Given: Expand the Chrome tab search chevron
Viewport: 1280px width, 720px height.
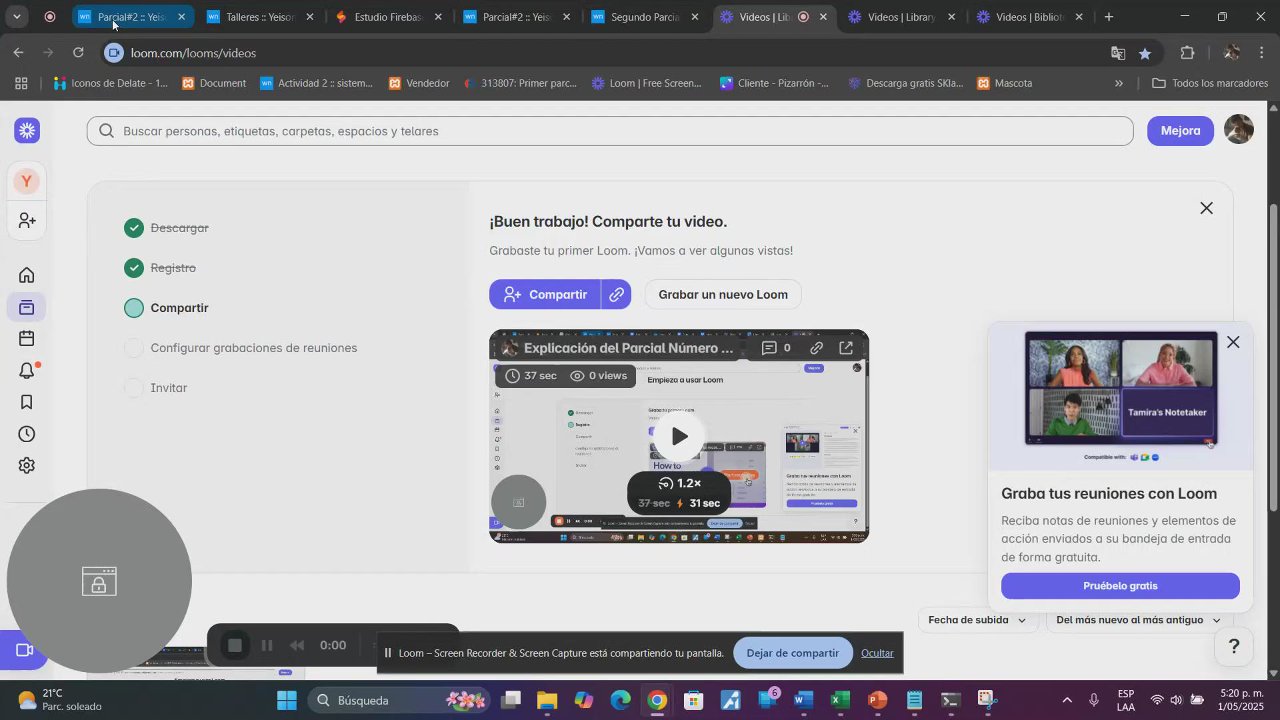Looking at the screenshot, I should click(17, 17).
